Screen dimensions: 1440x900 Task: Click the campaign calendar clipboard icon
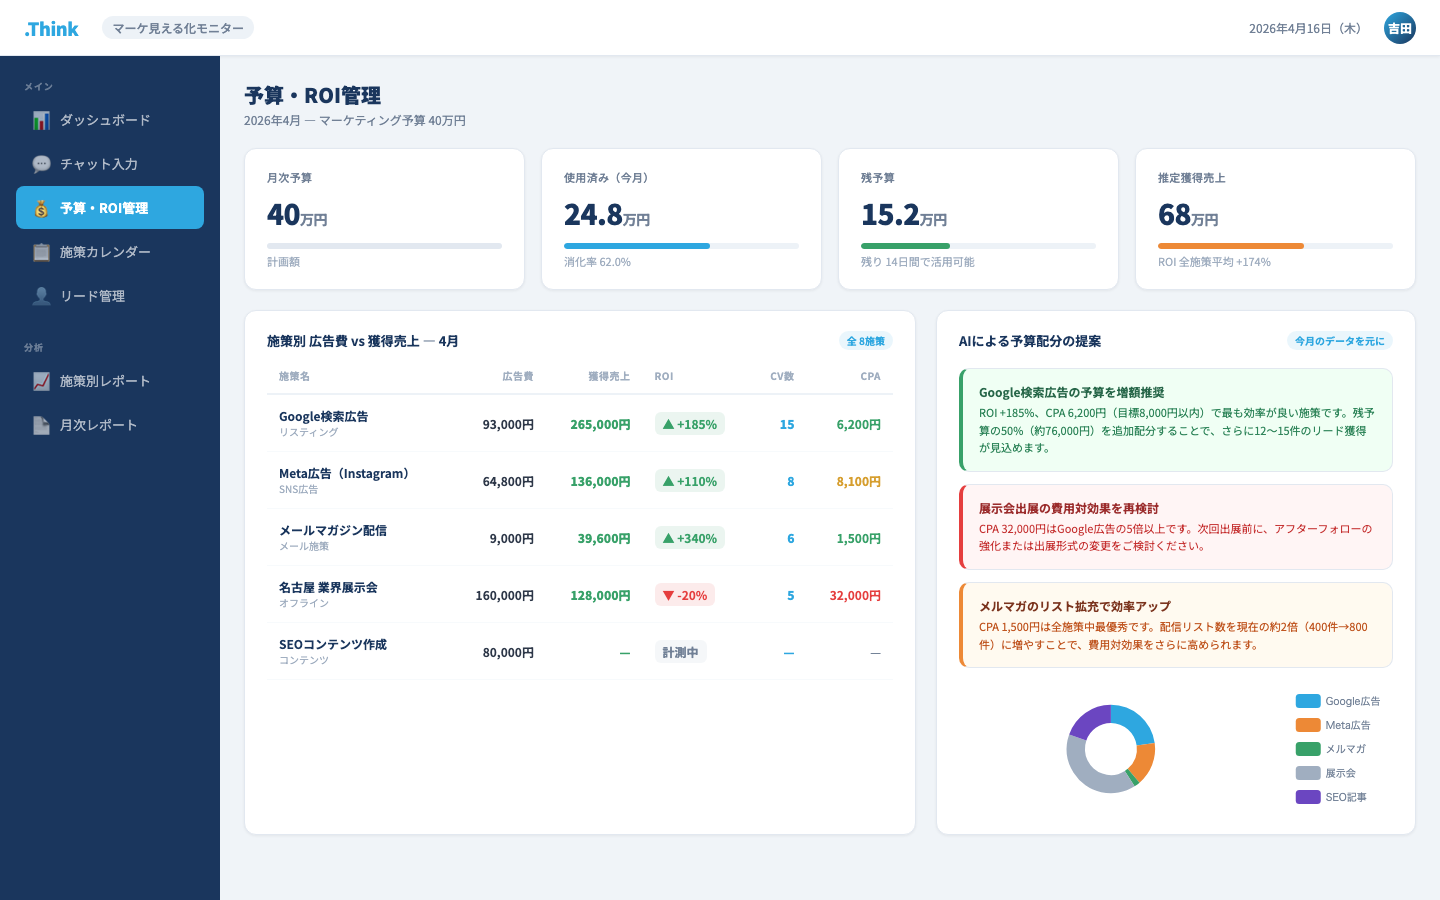coord(41,252)
